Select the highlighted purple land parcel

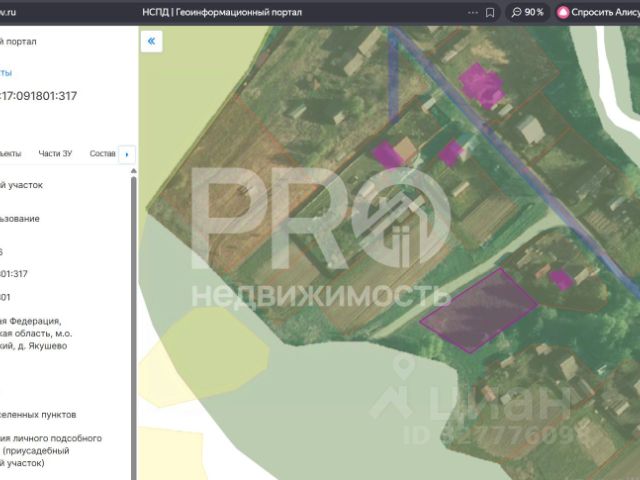[x=480, y=310]
